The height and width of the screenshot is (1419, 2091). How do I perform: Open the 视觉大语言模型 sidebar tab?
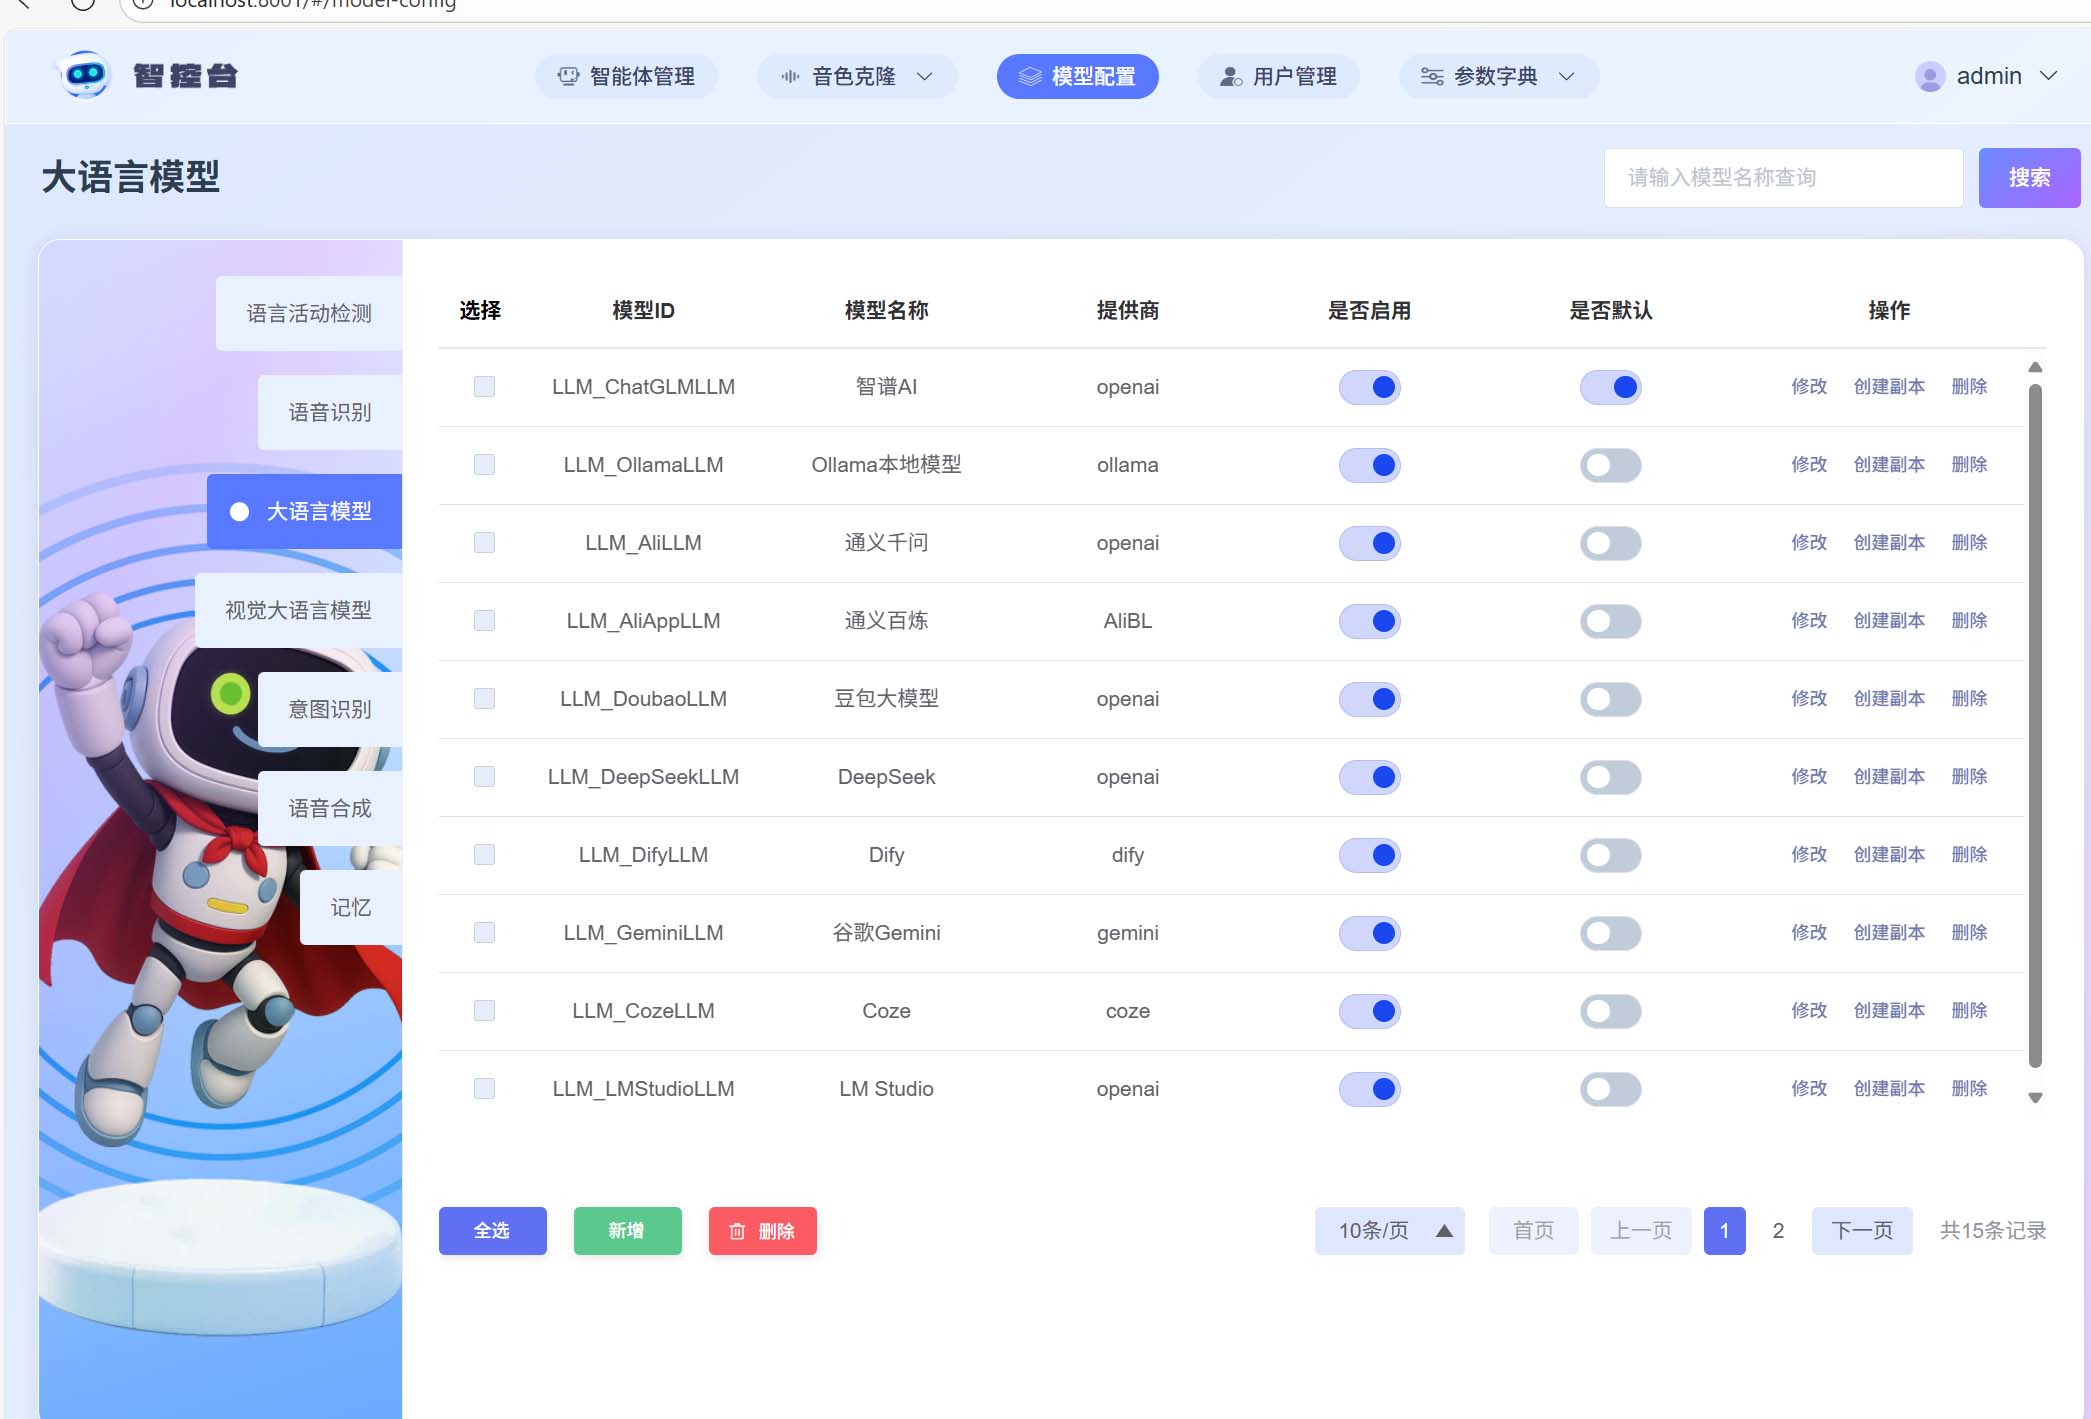click(298, 610)
